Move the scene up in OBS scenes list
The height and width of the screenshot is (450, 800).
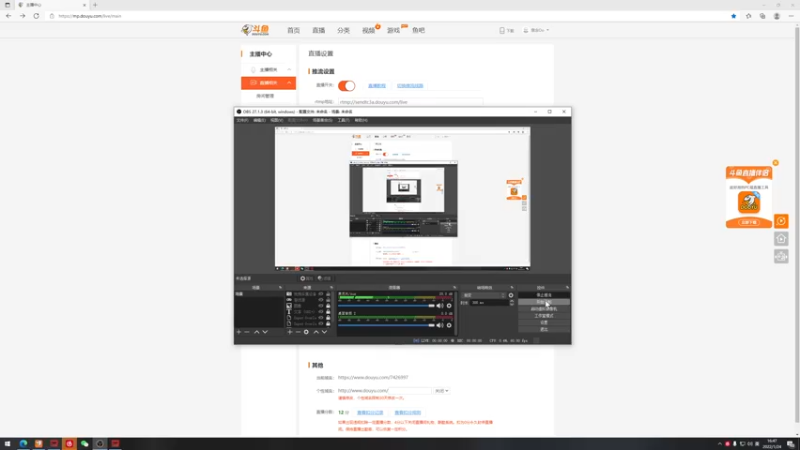point(257,332)
